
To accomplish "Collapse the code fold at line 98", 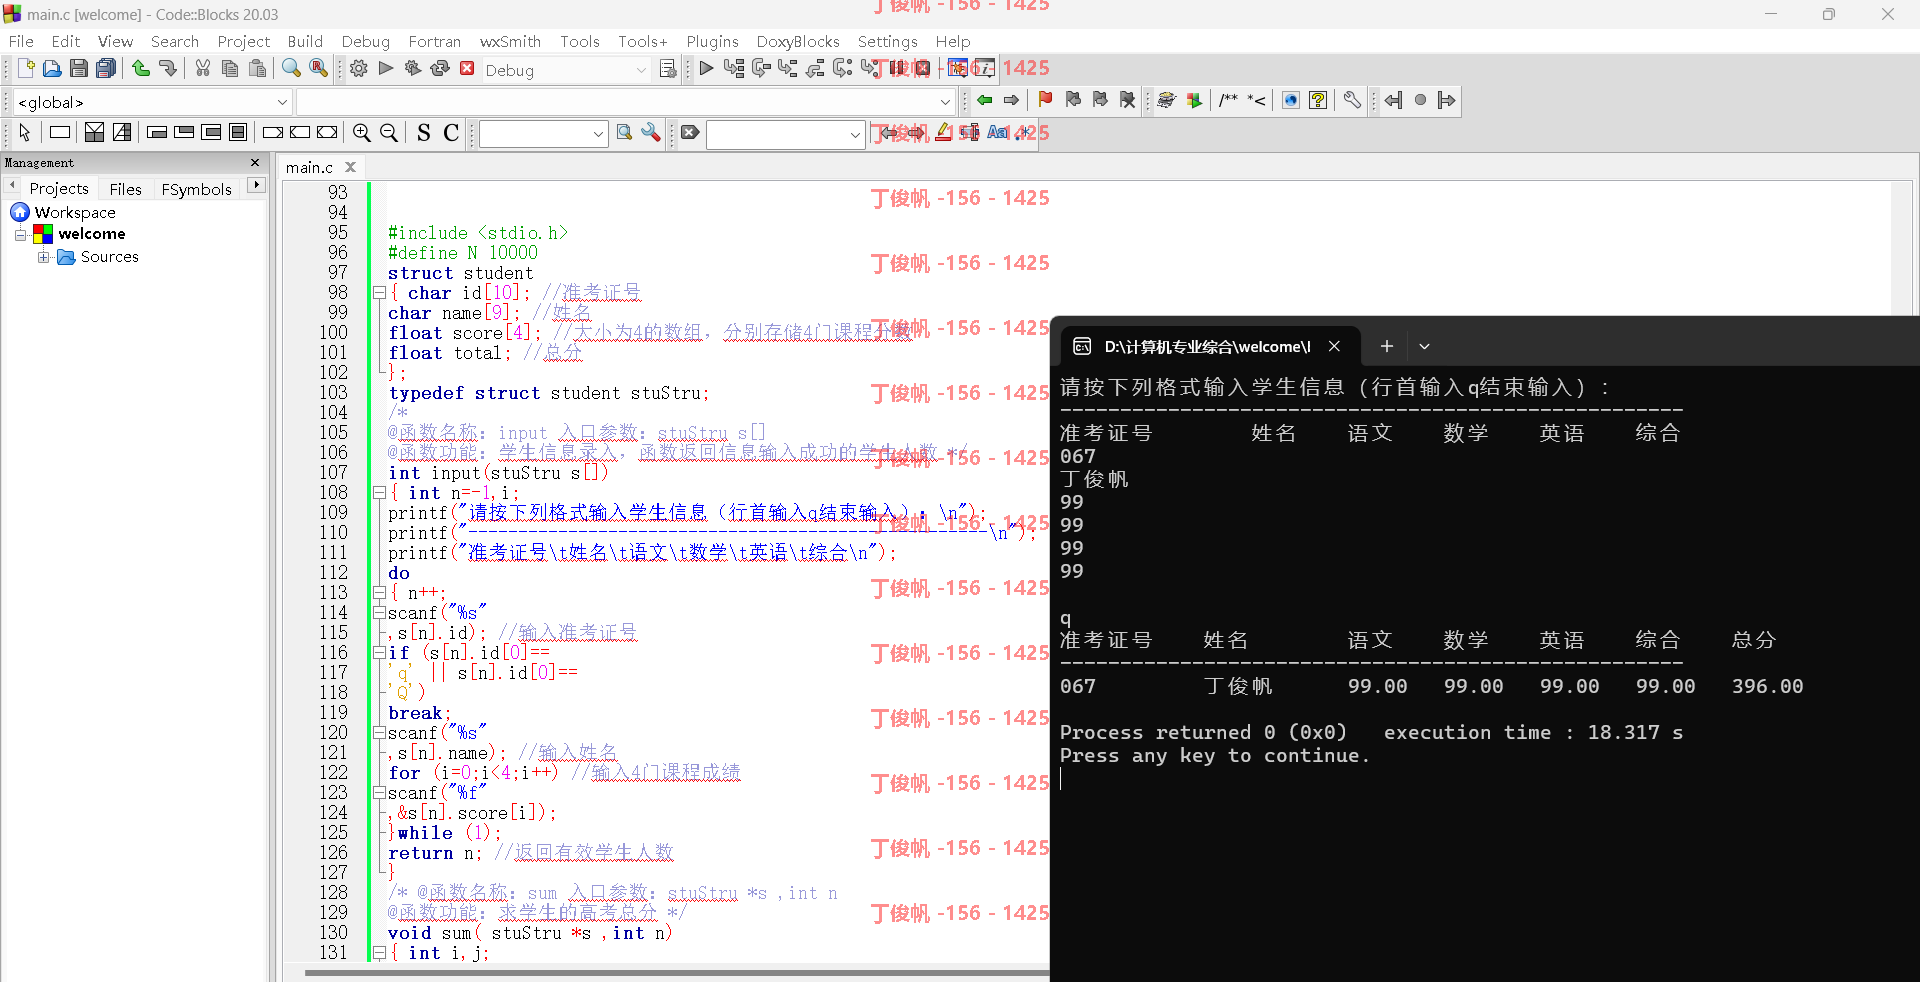I will [x=379, y=293].
